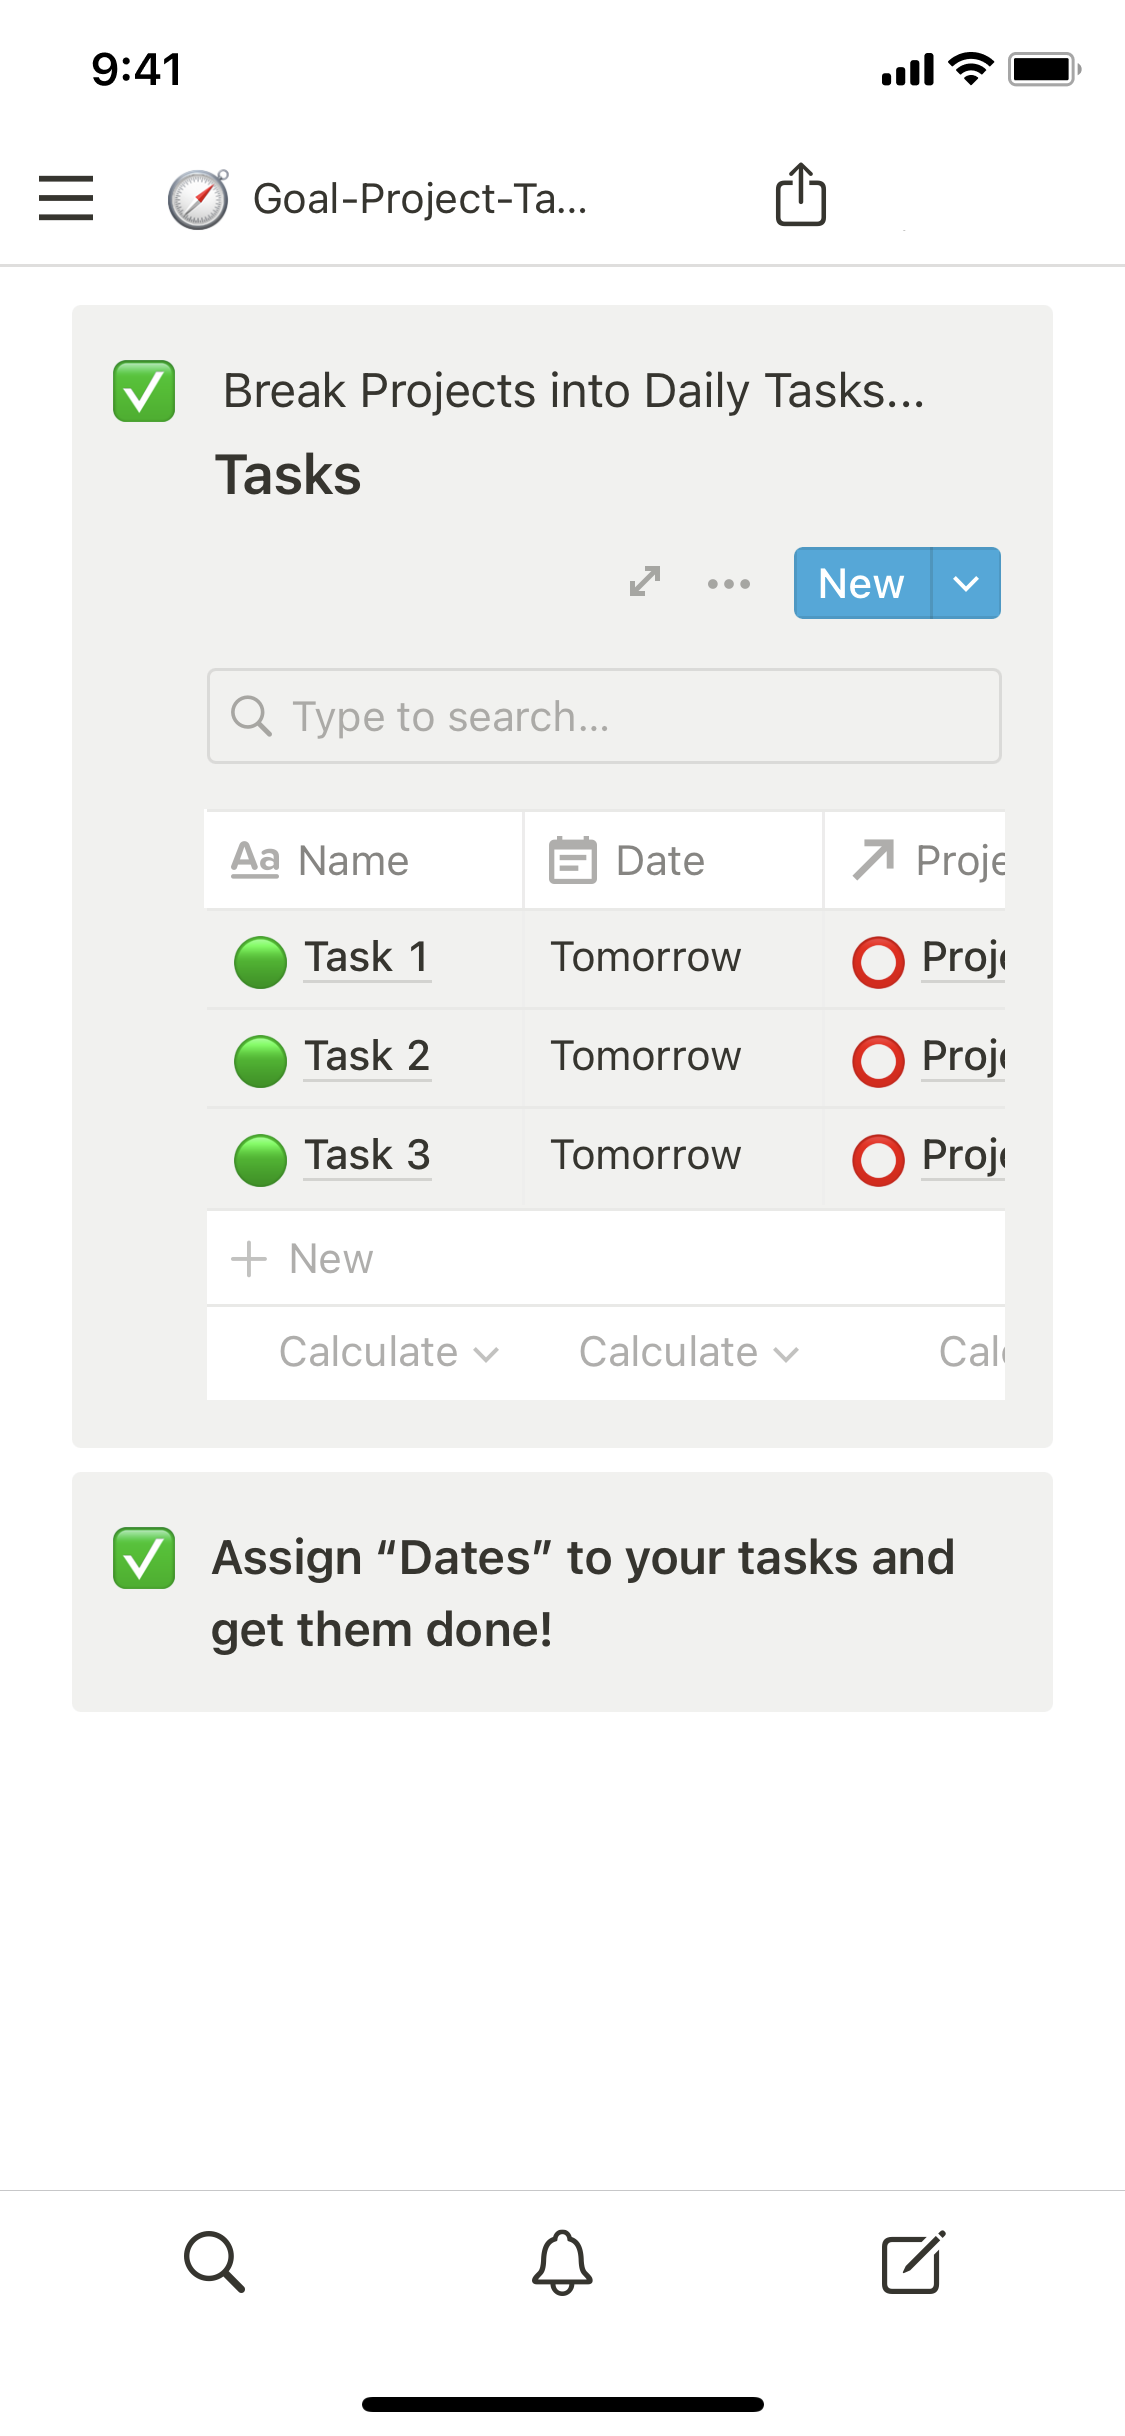This screenshot has width=1125, height=2436.
Task: Tap the share page icon
Action: (x=801, y=195)
